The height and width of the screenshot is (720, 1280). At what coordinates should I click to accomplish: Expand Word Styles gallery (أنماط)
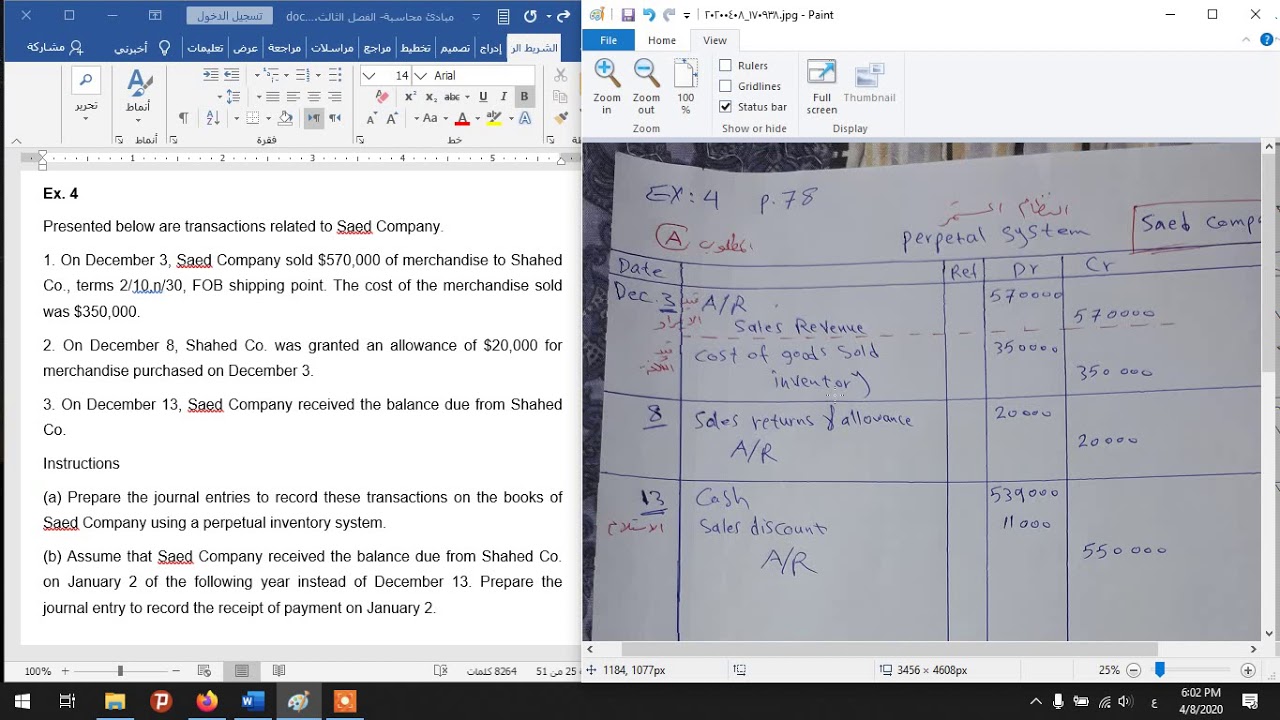point(138,94)
